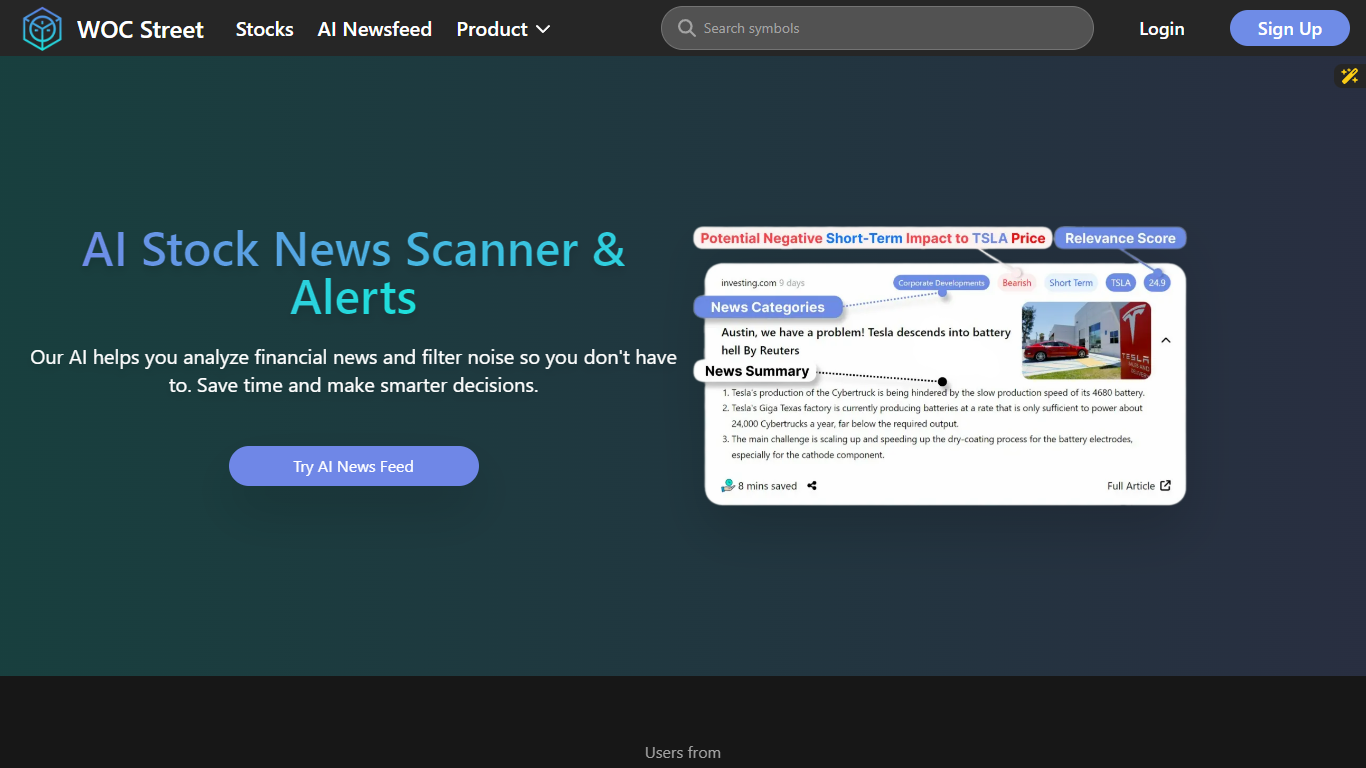Click the TSLA ticker tag

point(1121,283)
